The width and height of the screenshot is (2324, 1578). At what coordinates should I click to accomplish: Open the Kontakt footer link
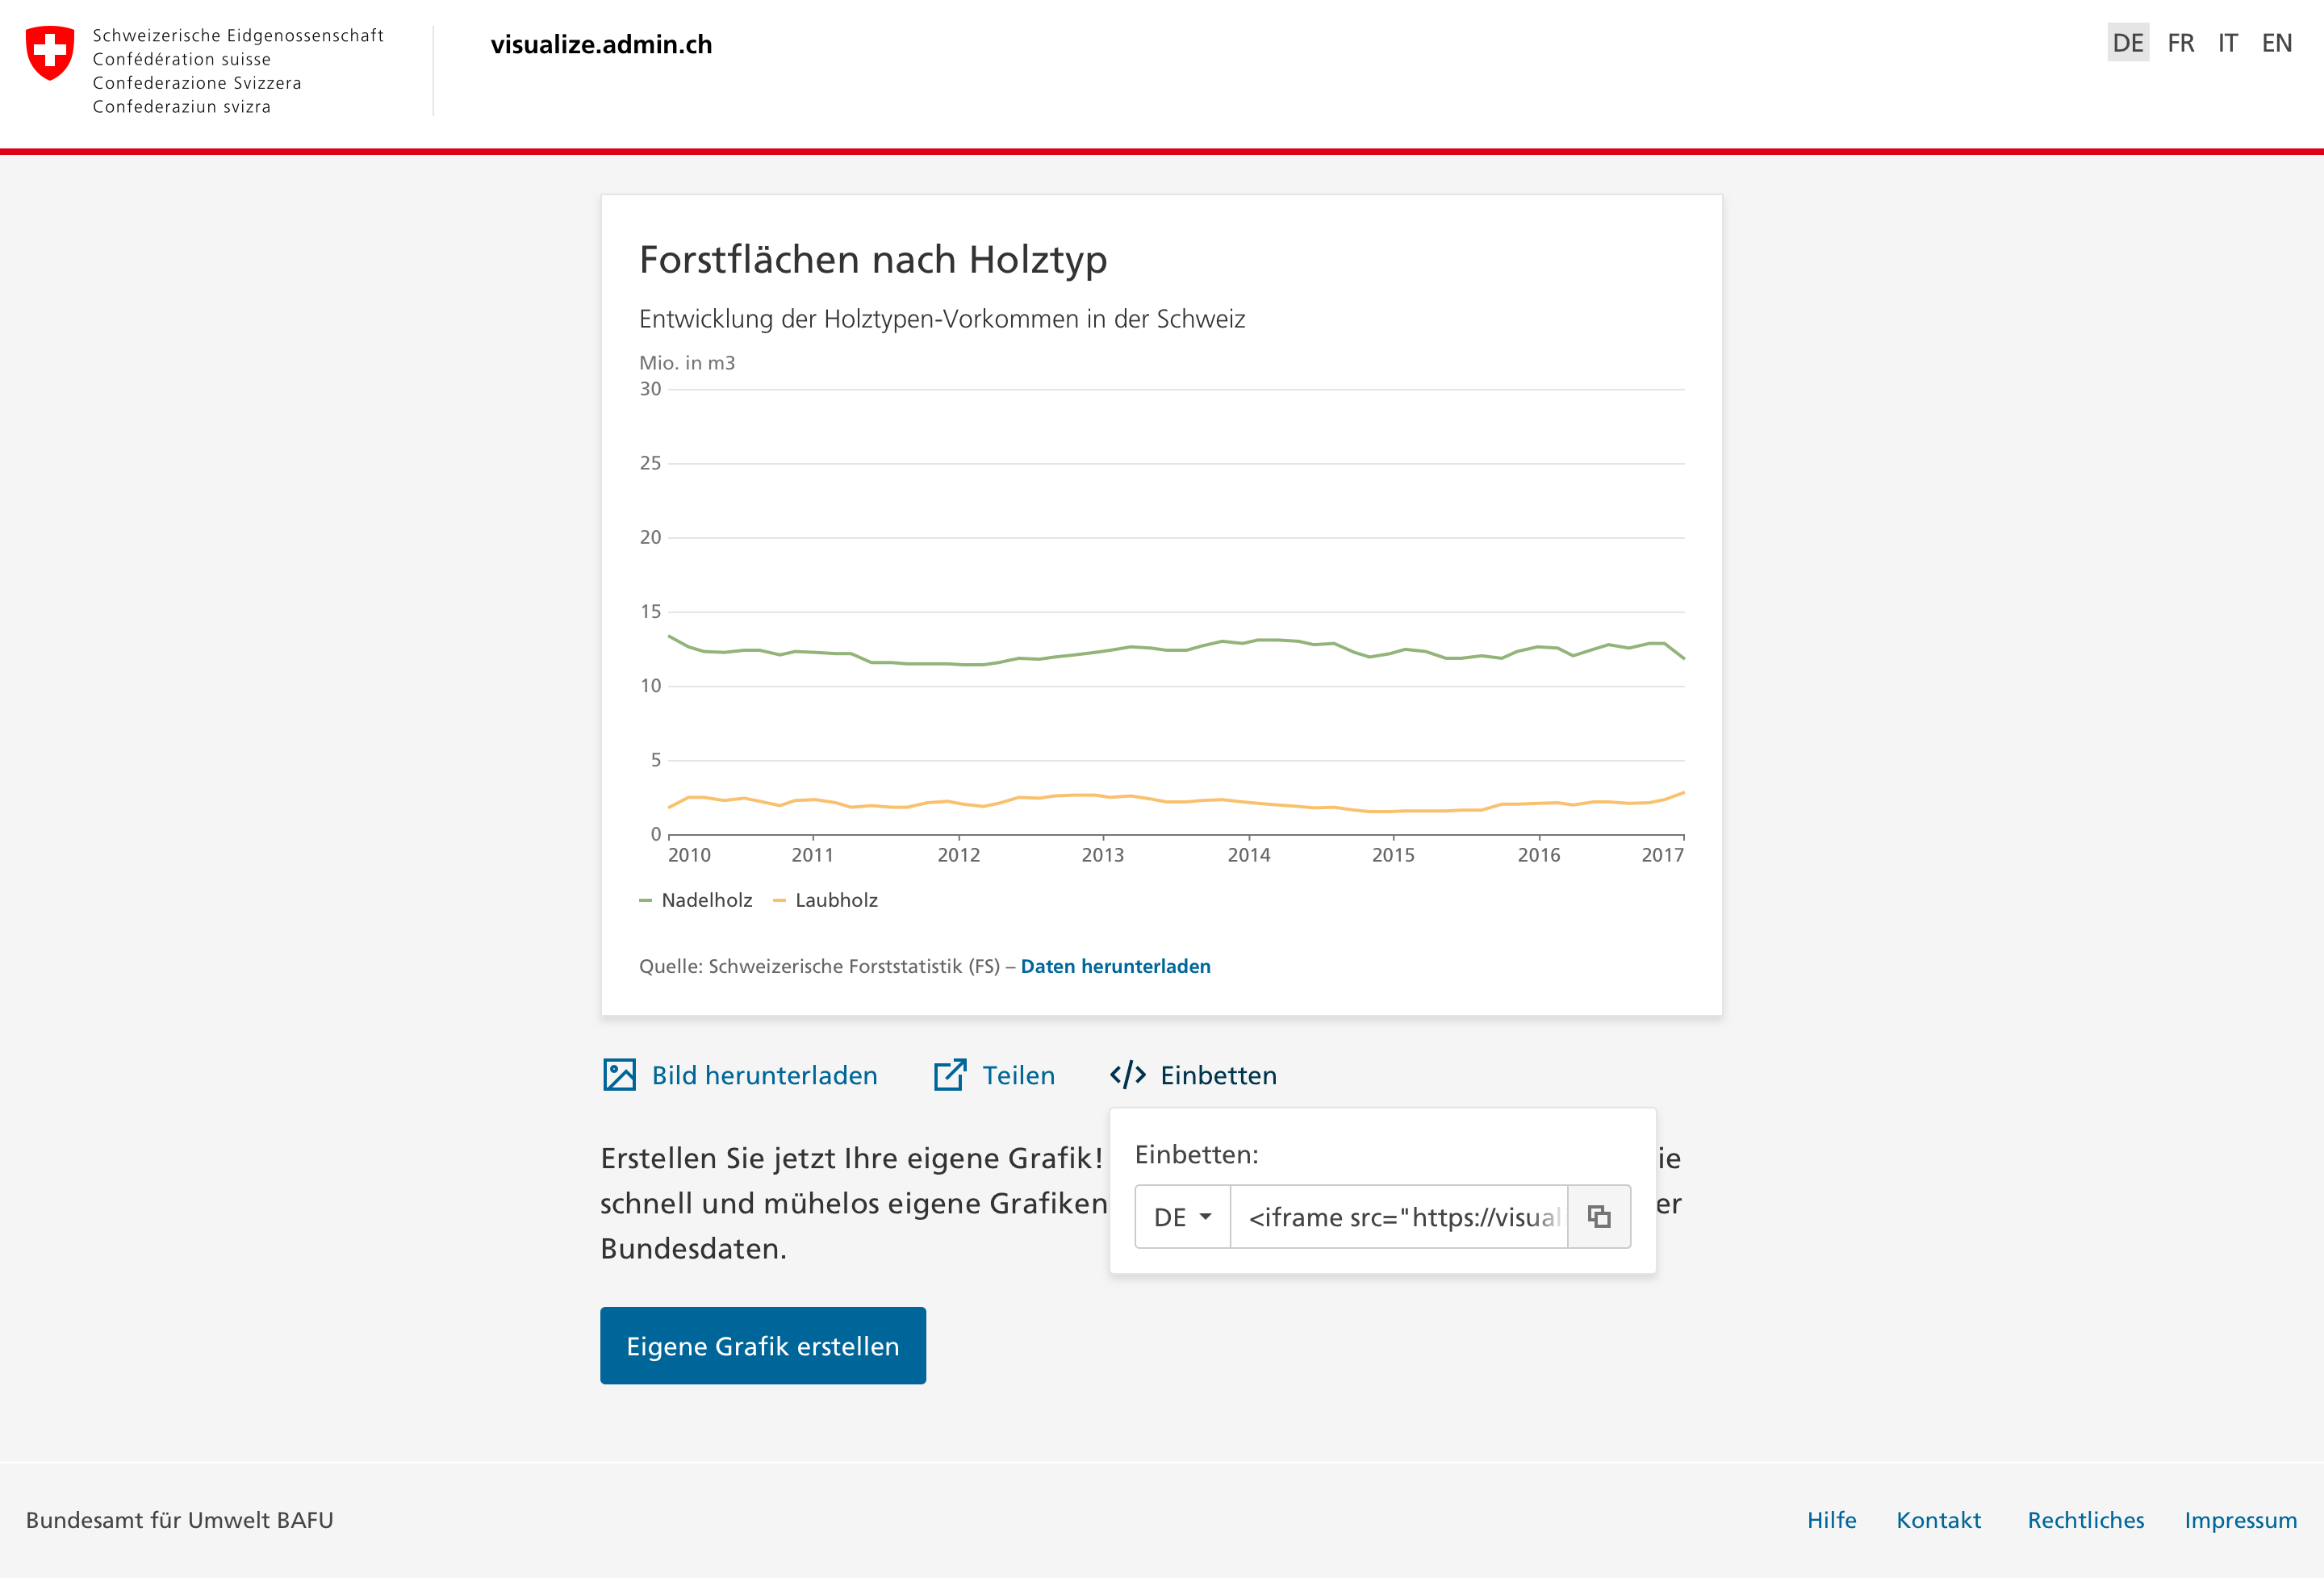[1937, 1520]
